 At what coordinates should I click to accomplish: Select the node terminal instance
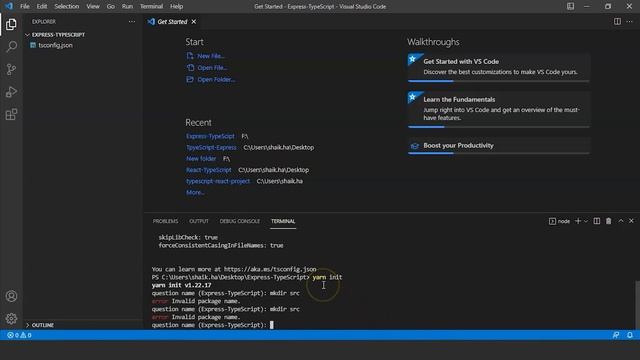(559, 221)
